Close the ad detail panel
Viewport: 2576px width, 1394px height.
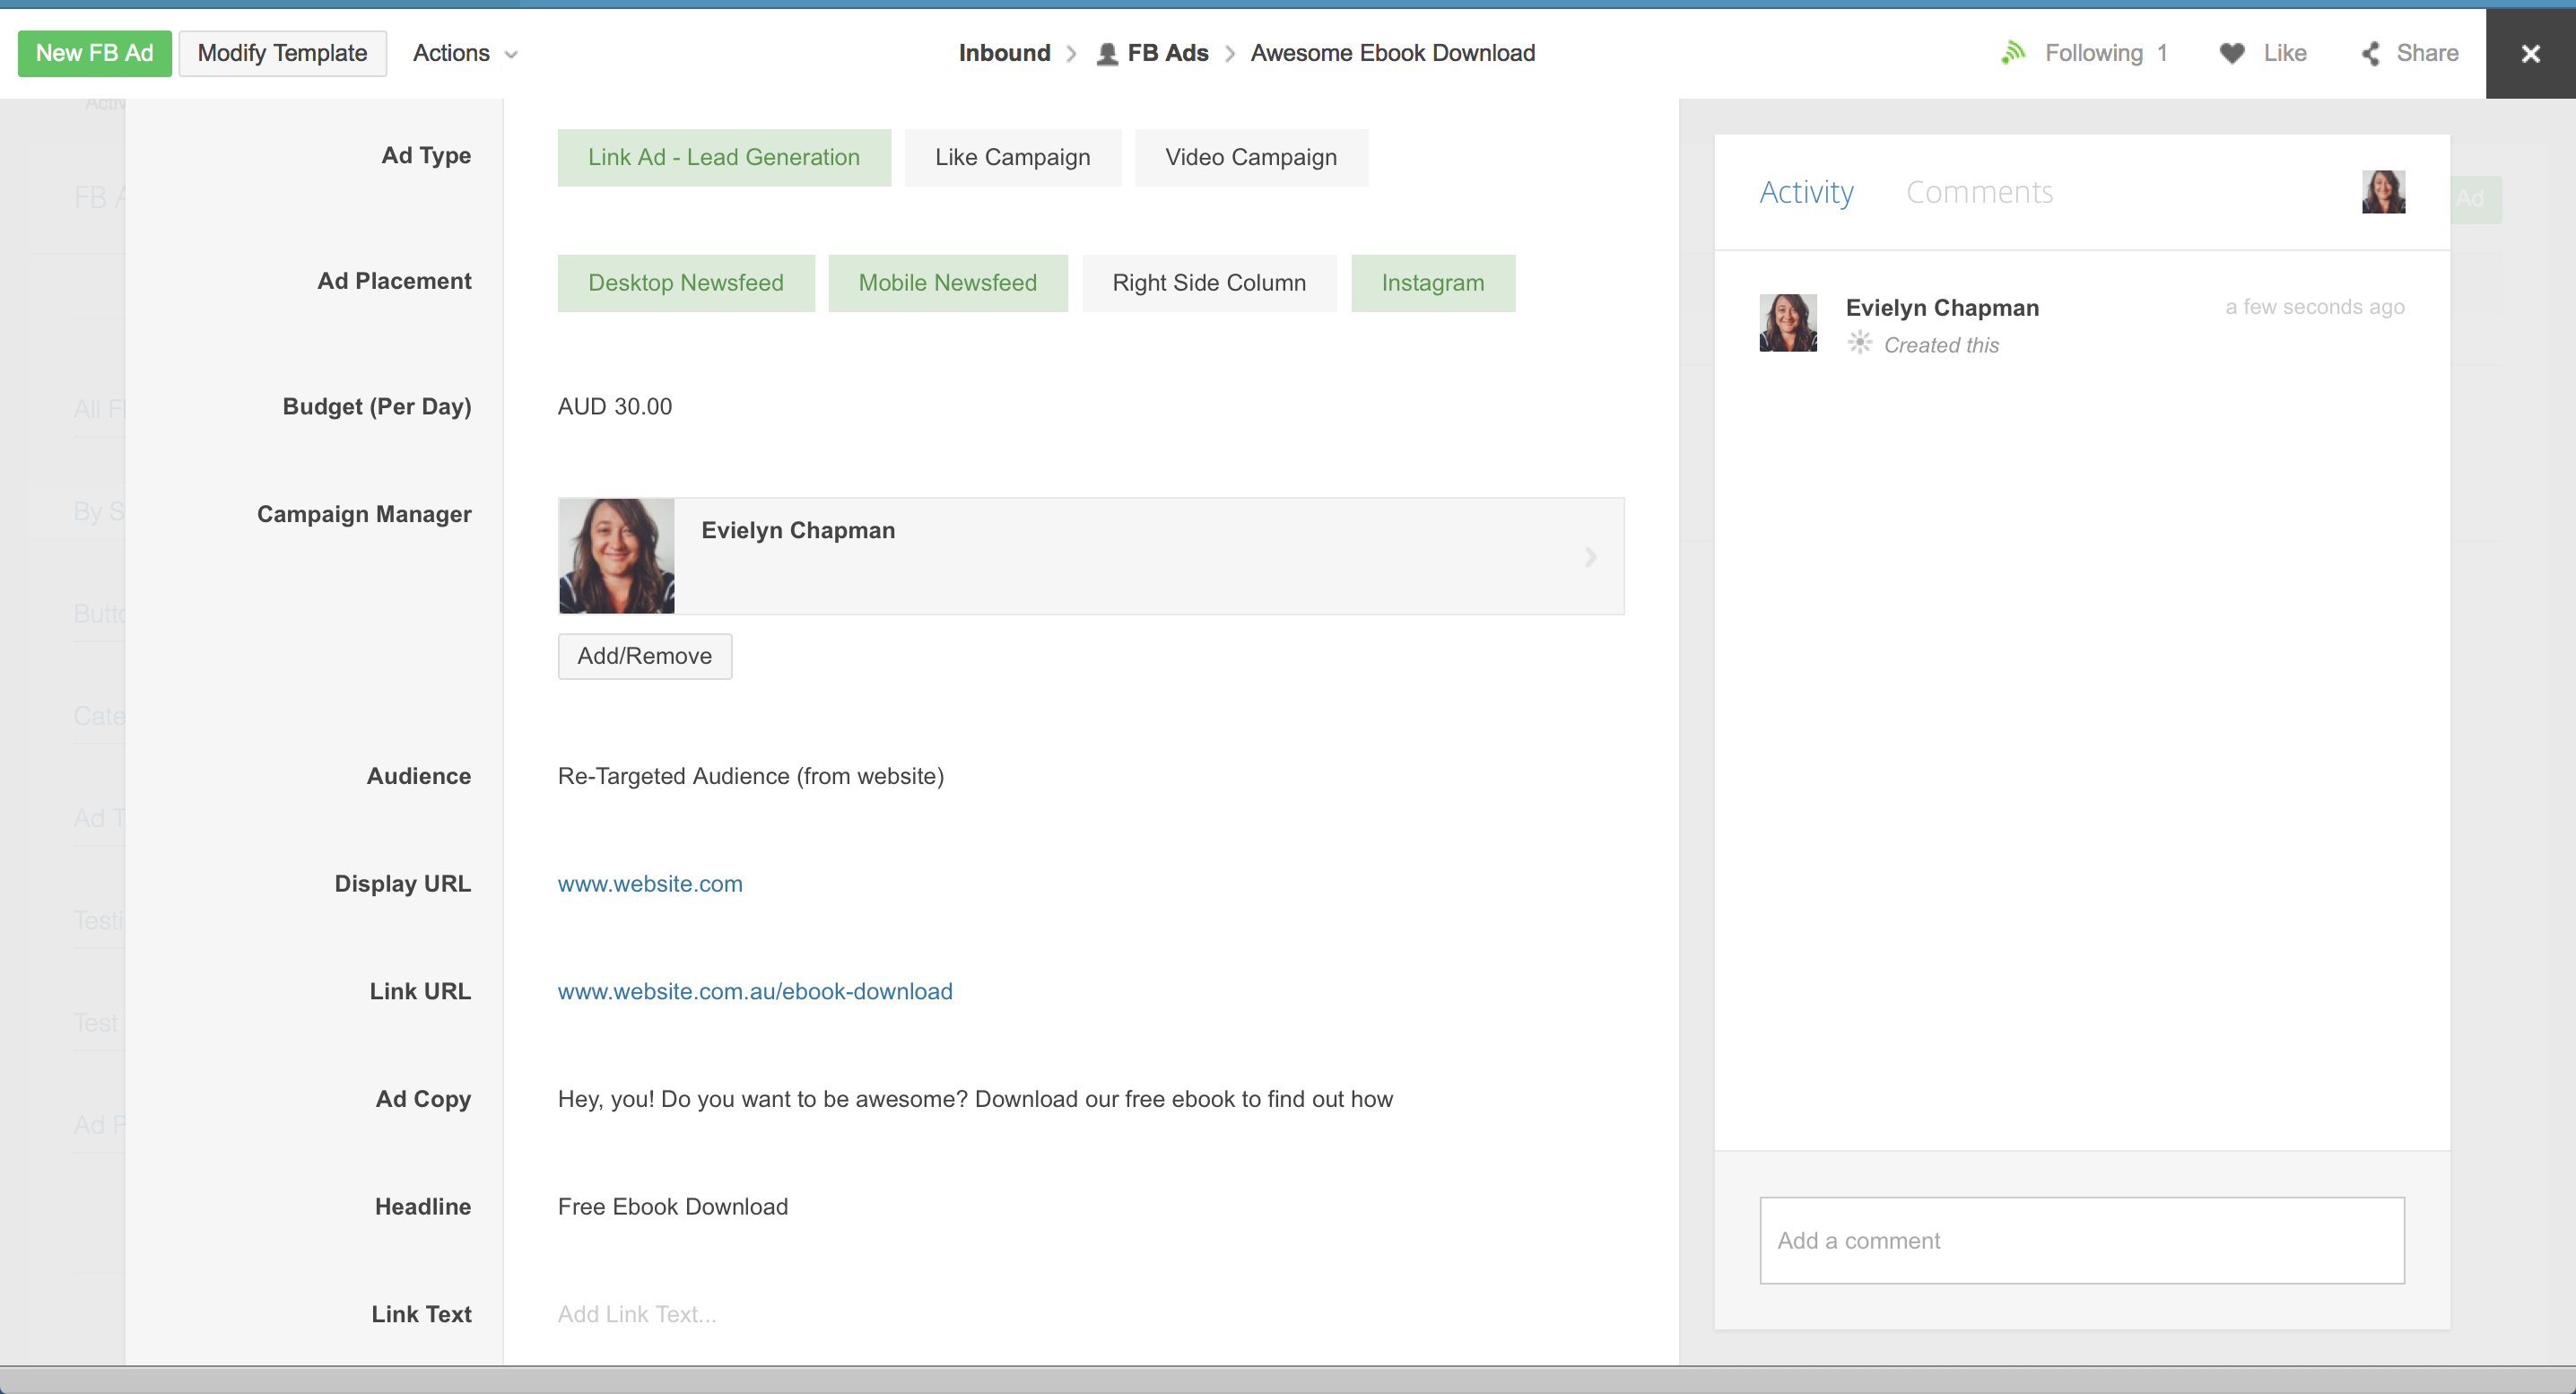click(x=2530, y=53)
